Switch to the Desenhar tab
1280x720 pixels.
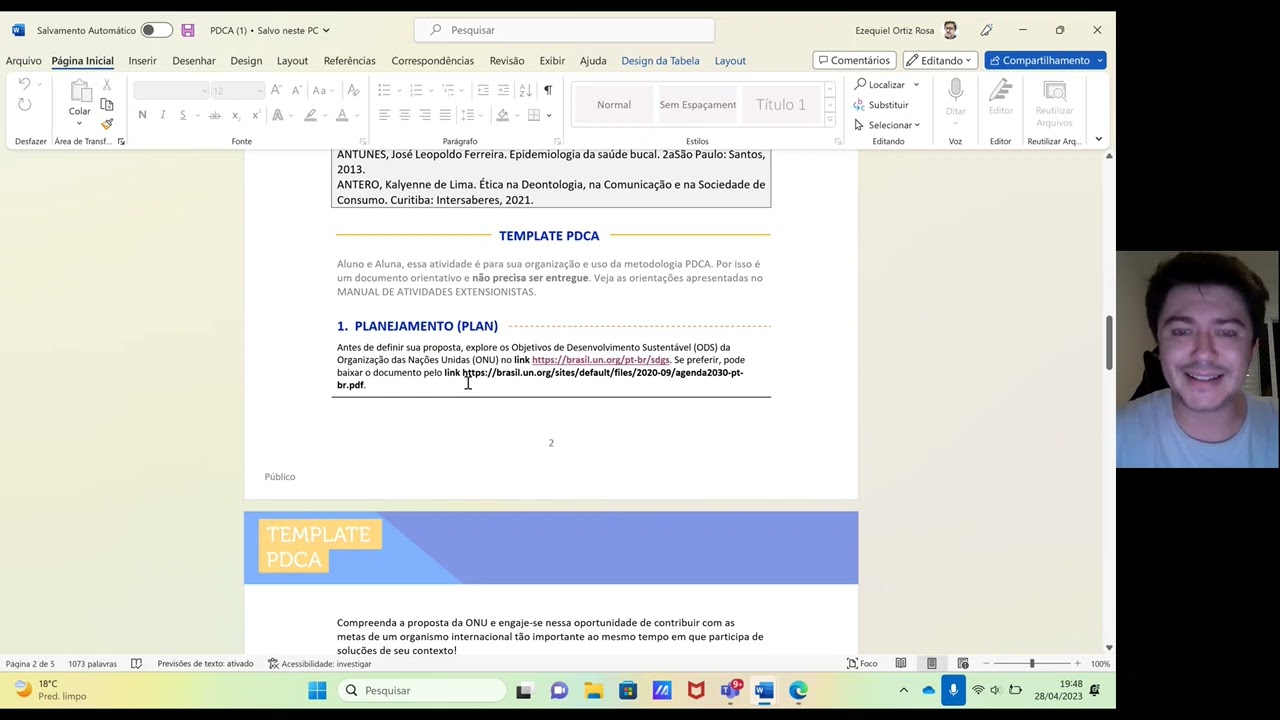tap(193, 61)
